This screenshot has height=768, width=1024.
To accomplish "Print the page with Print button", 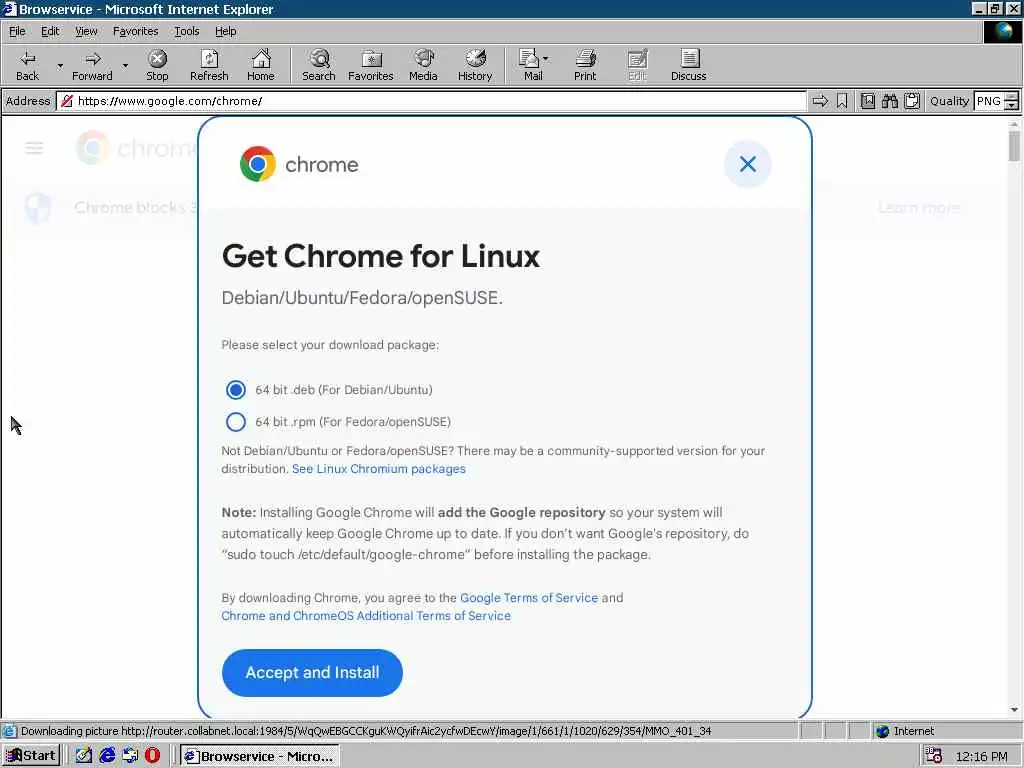I will click(x=585, y=65).
